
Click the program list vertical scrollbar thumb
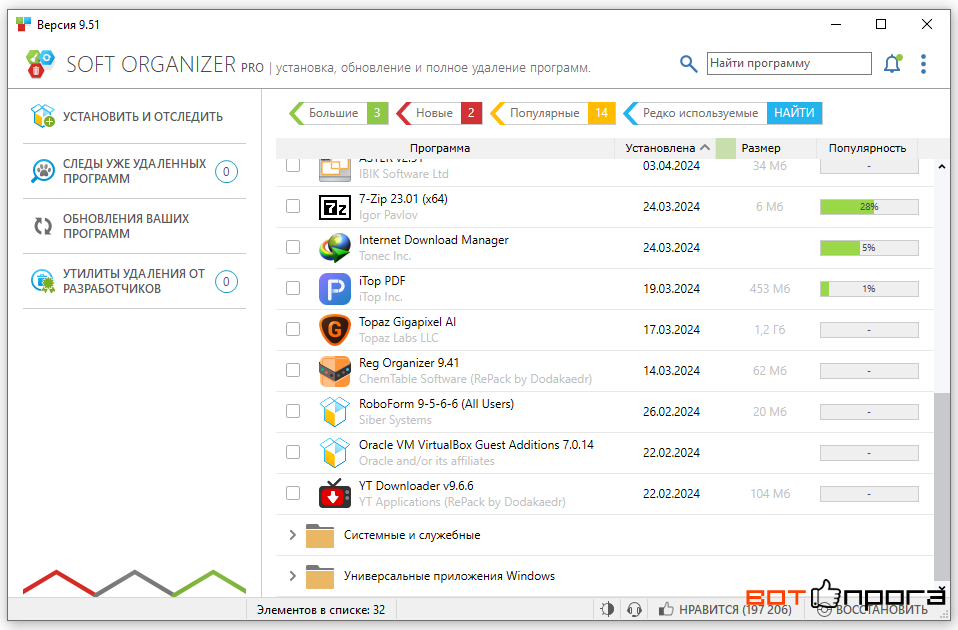click(942, 486)
